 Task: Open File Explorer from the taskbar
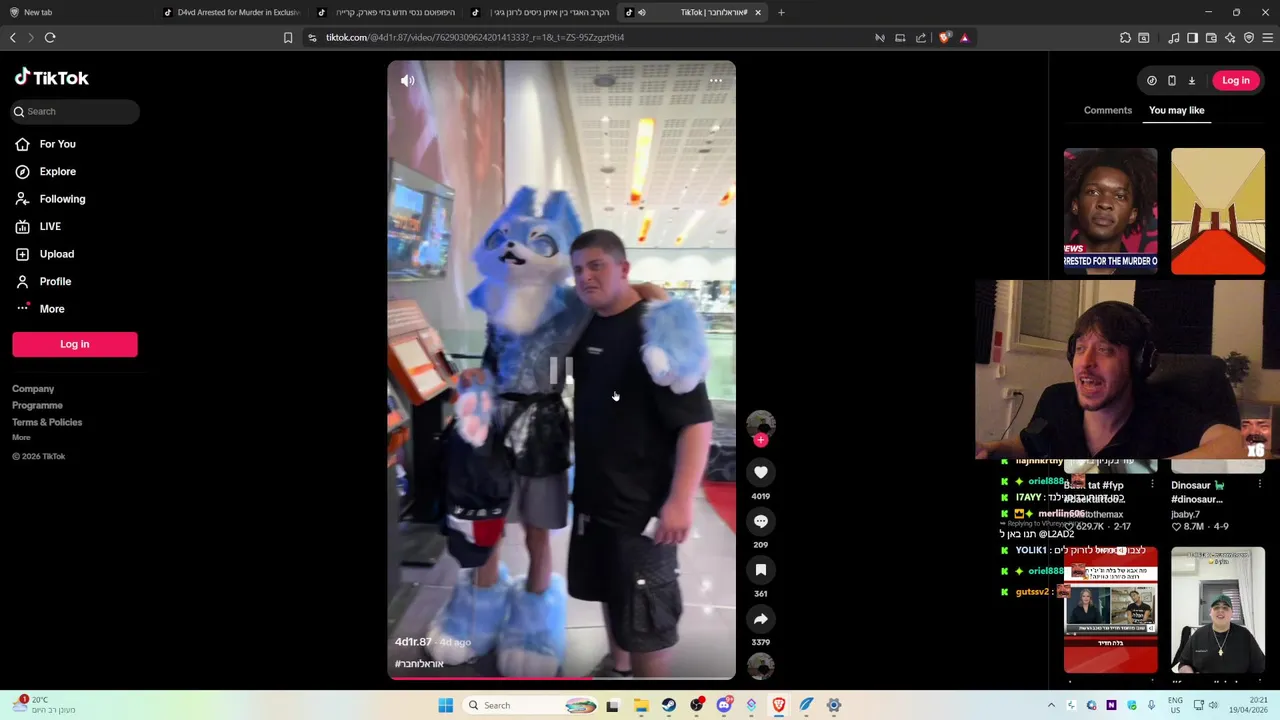click(x=641, y=705)
